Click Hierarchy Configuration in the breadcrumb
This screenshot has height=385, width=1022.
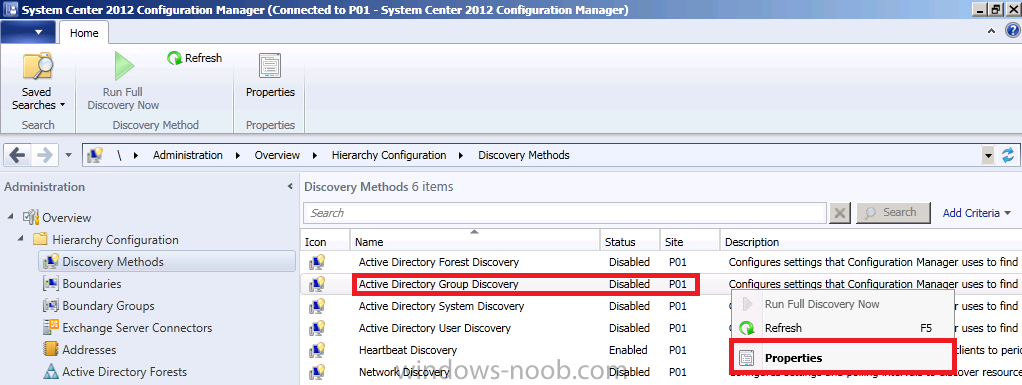[x=389, y=155]
